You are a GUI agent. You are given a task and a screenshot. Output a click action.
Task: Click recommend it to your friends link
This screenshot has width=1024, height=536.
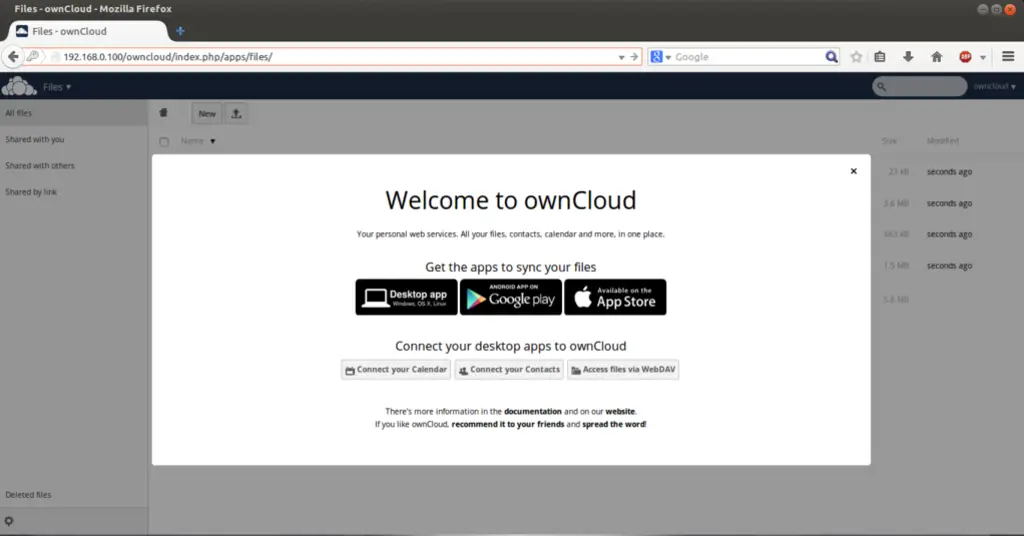(507, 424)
